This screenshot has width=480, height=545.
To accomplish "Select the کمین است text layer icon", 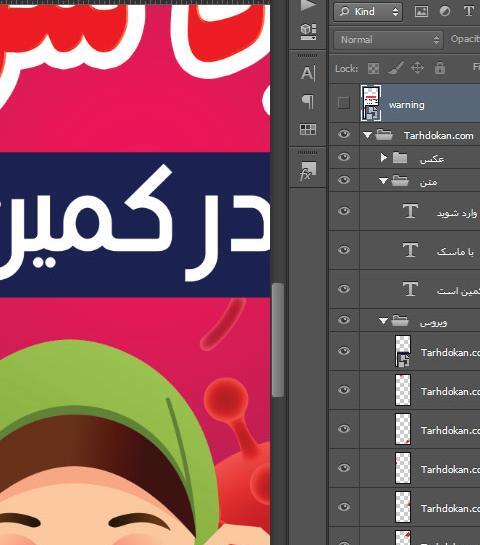I will [x=410, y=289].
